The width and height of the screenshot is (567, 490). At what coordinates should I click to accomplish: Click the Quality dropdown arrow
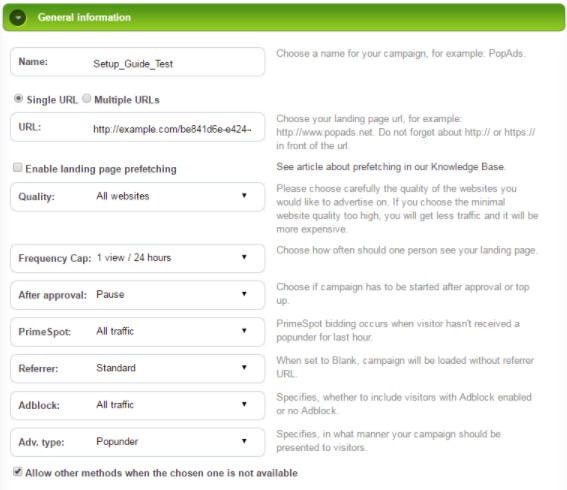tap(244, 196)
